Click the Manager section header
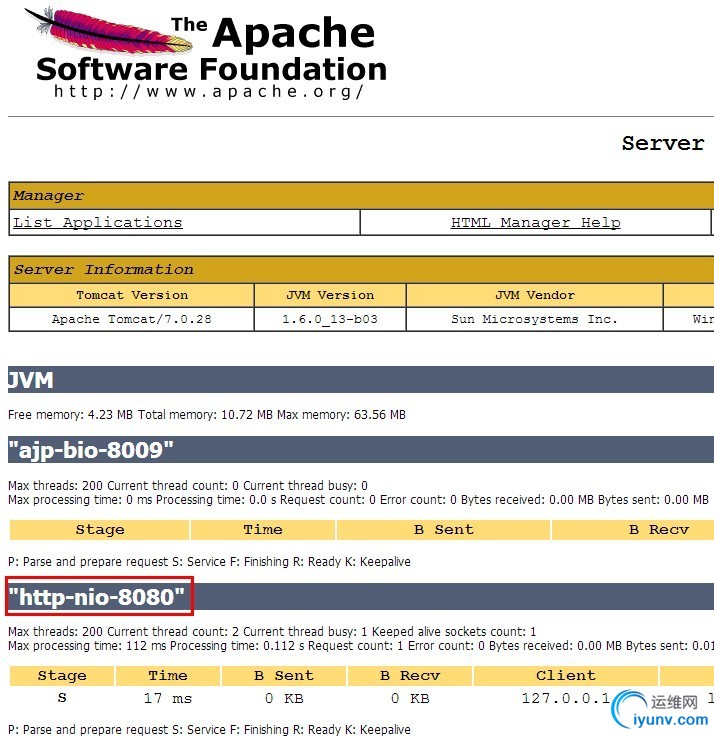Image resolution: width=714 pixels, height=736 pixels. click(x=361, y=196)
